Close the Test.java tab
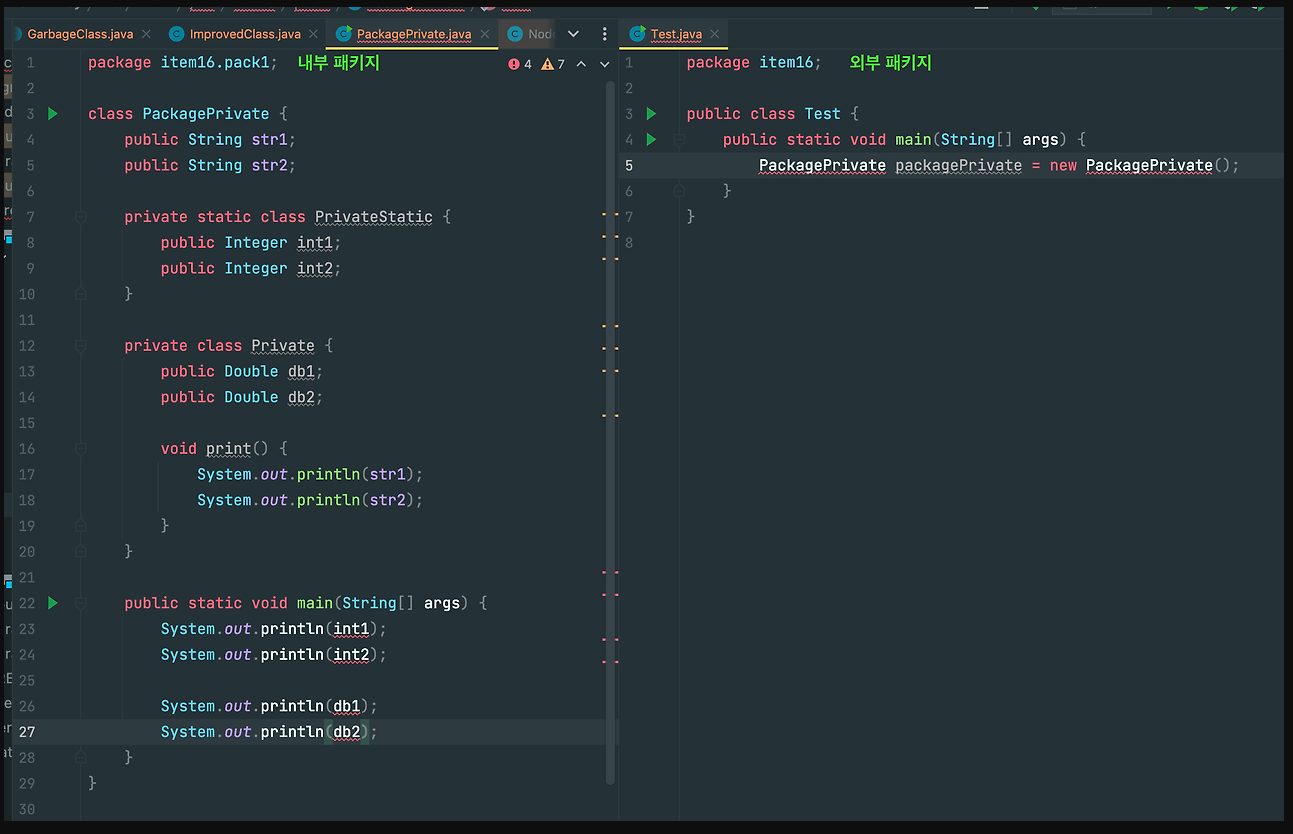The width and height of the screenshot is (1293, 834). pyautogui.click(x=714, y=33)
